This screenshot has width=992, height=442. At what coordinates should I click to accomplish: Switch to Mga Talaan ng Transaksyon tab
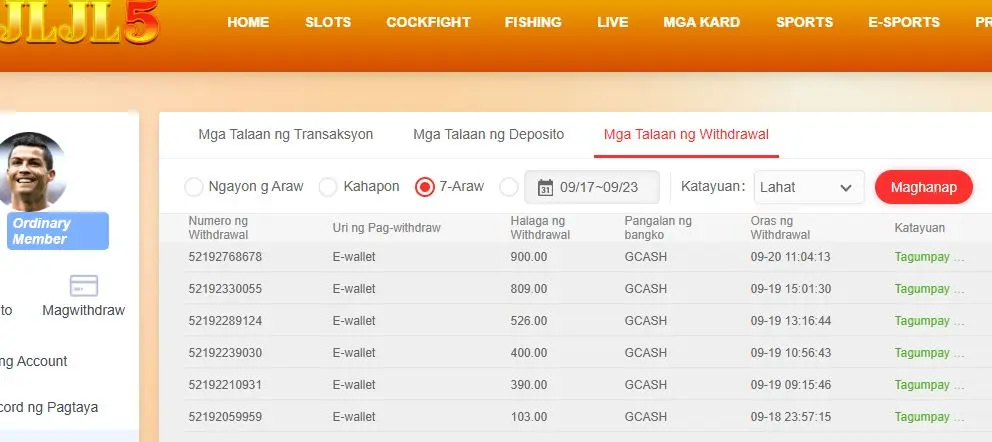[x=286, y=135]
